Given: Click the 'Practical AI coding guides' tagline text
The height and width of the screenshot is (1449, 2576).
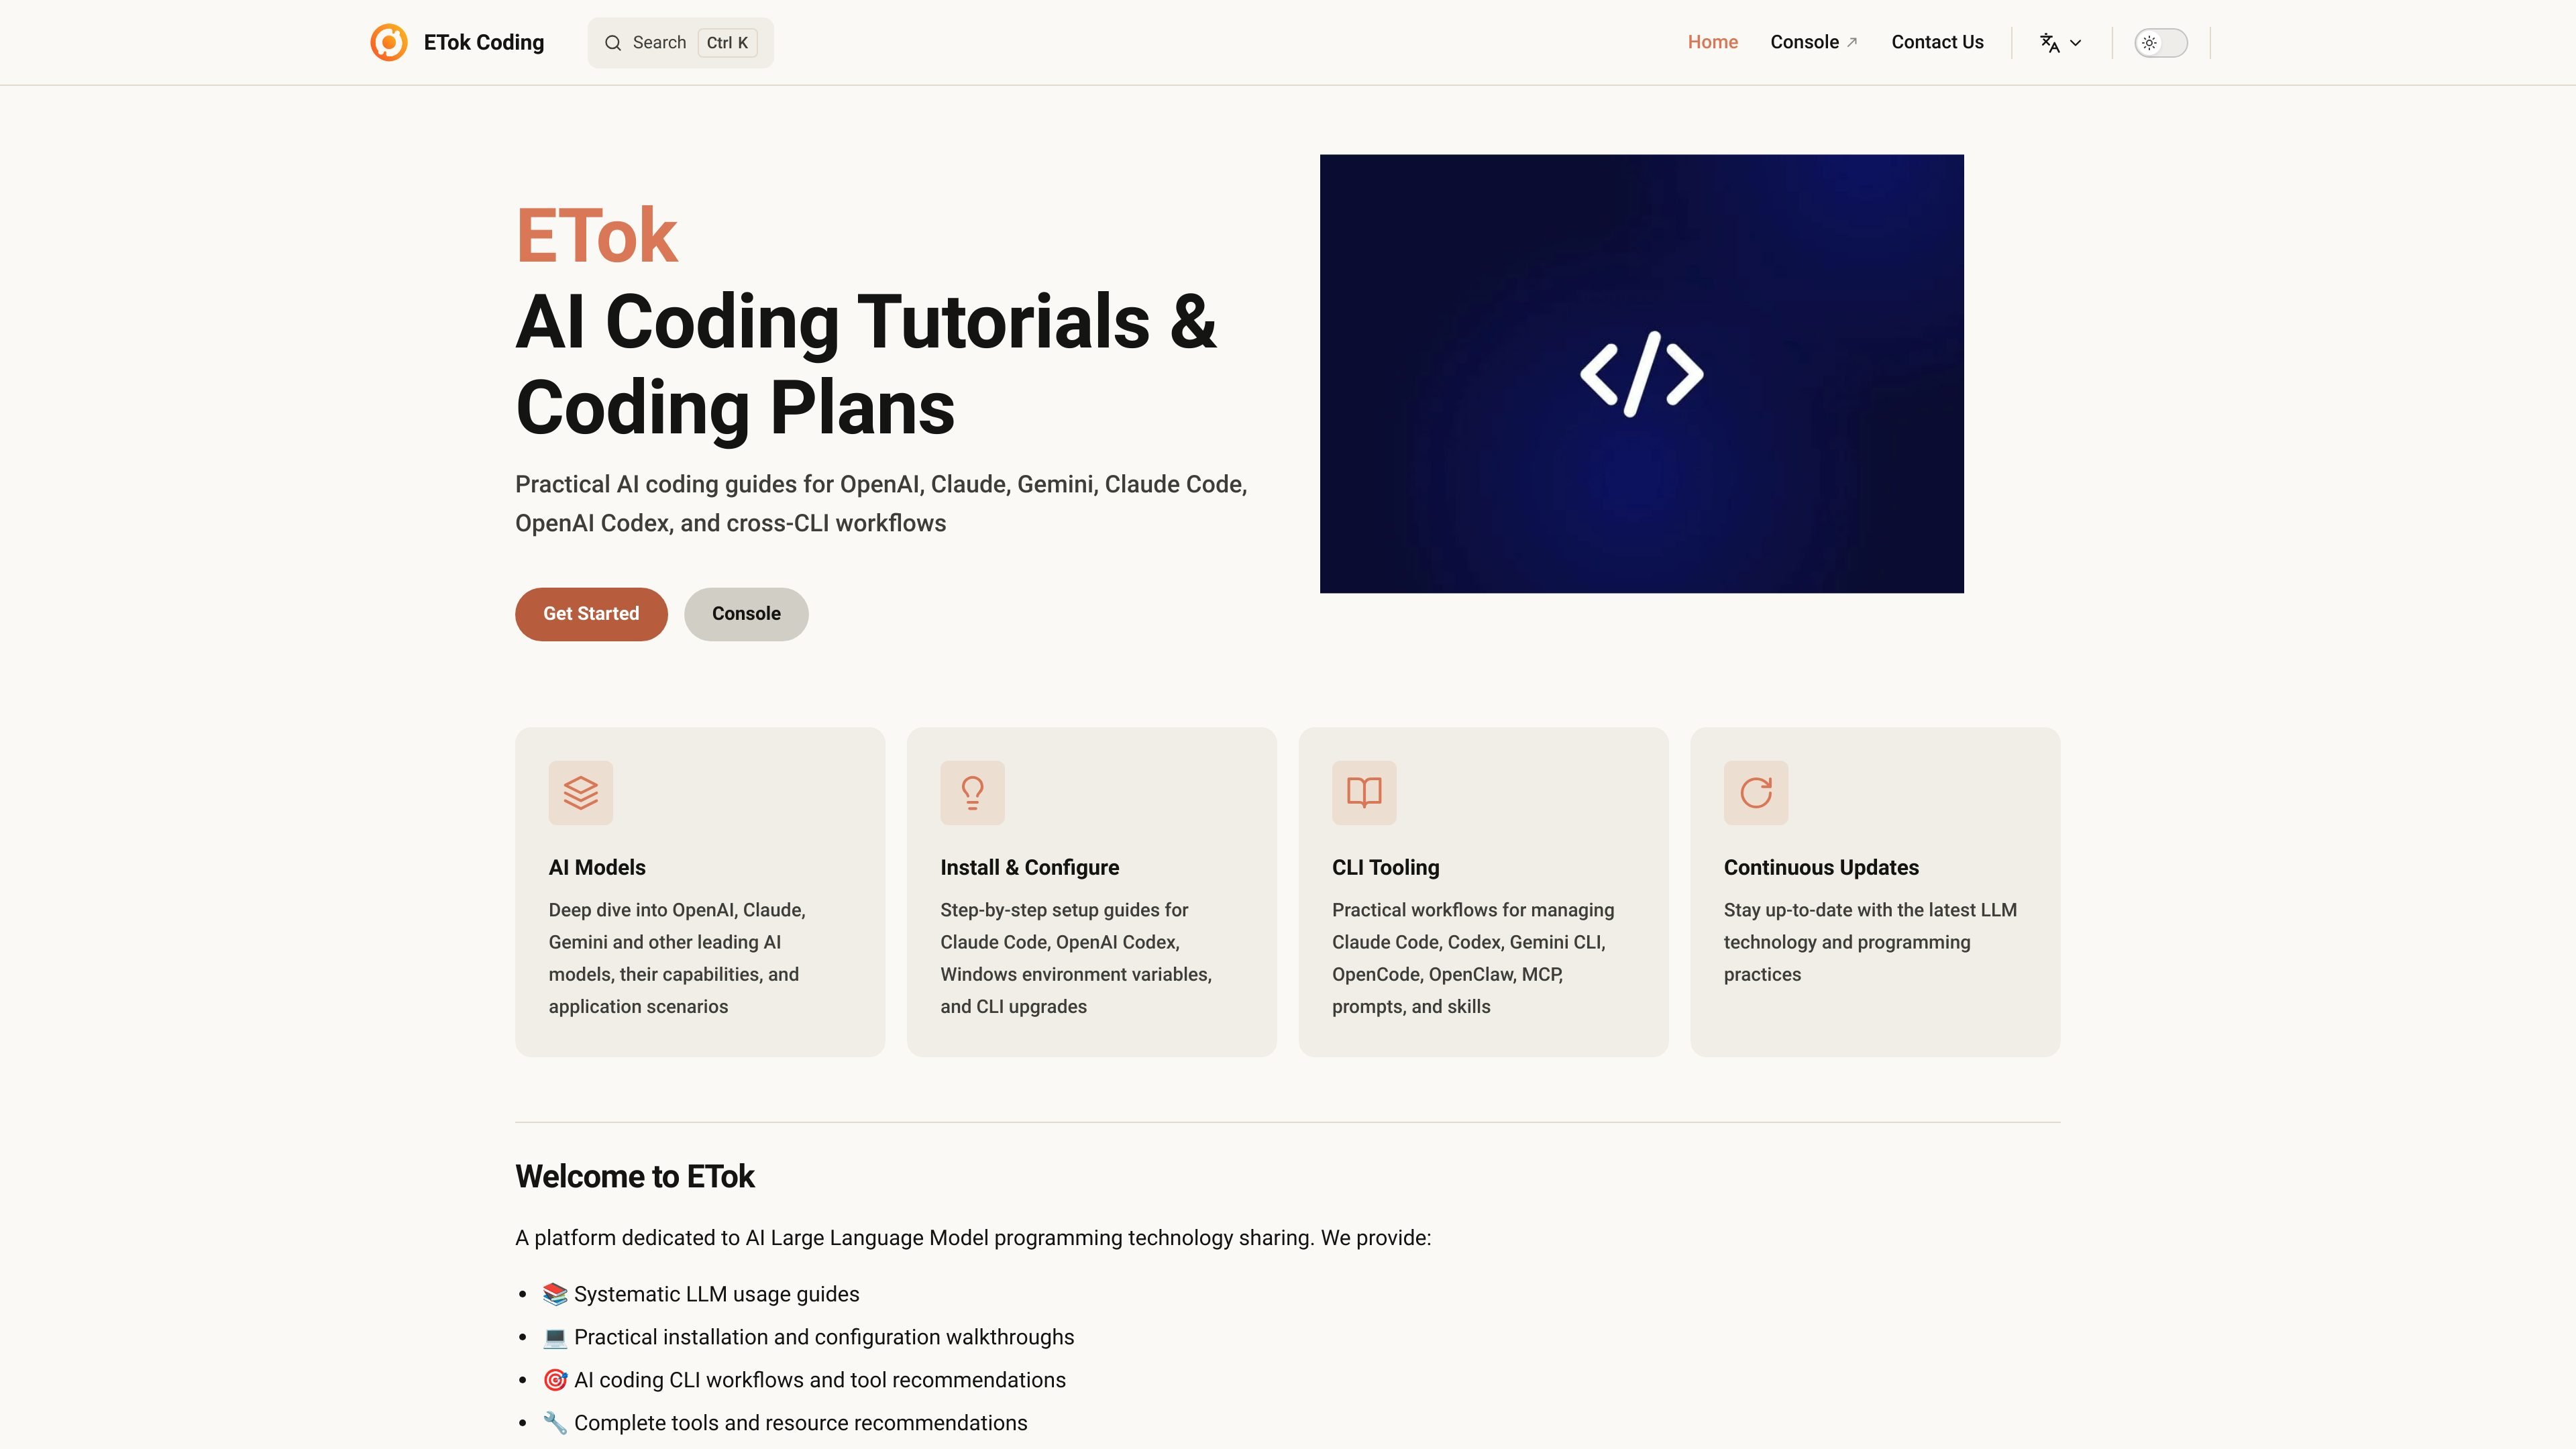Looking at the screenshot, I should point(881,503).
